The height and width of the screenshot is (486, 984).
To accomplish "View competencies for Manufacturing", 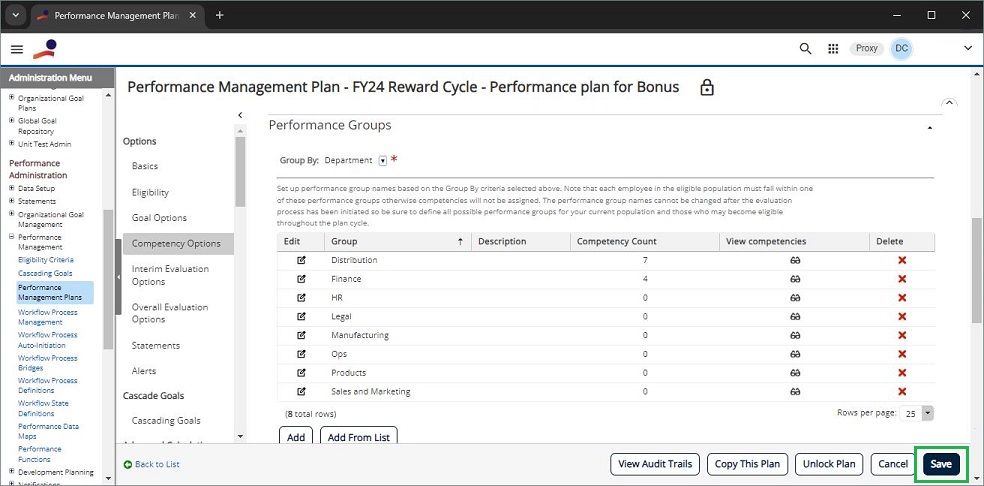I will click(794, 335).
